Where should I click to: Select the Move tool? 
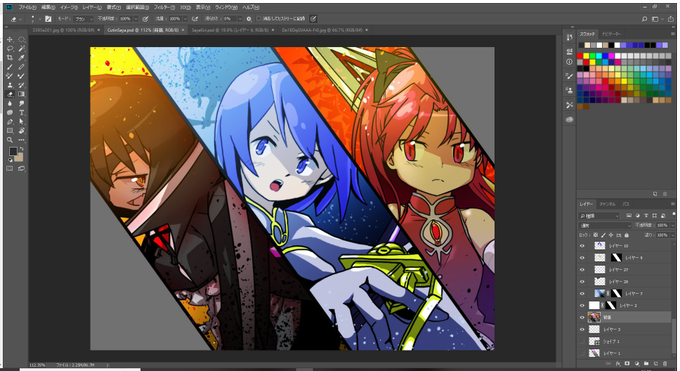pos(10,39)
